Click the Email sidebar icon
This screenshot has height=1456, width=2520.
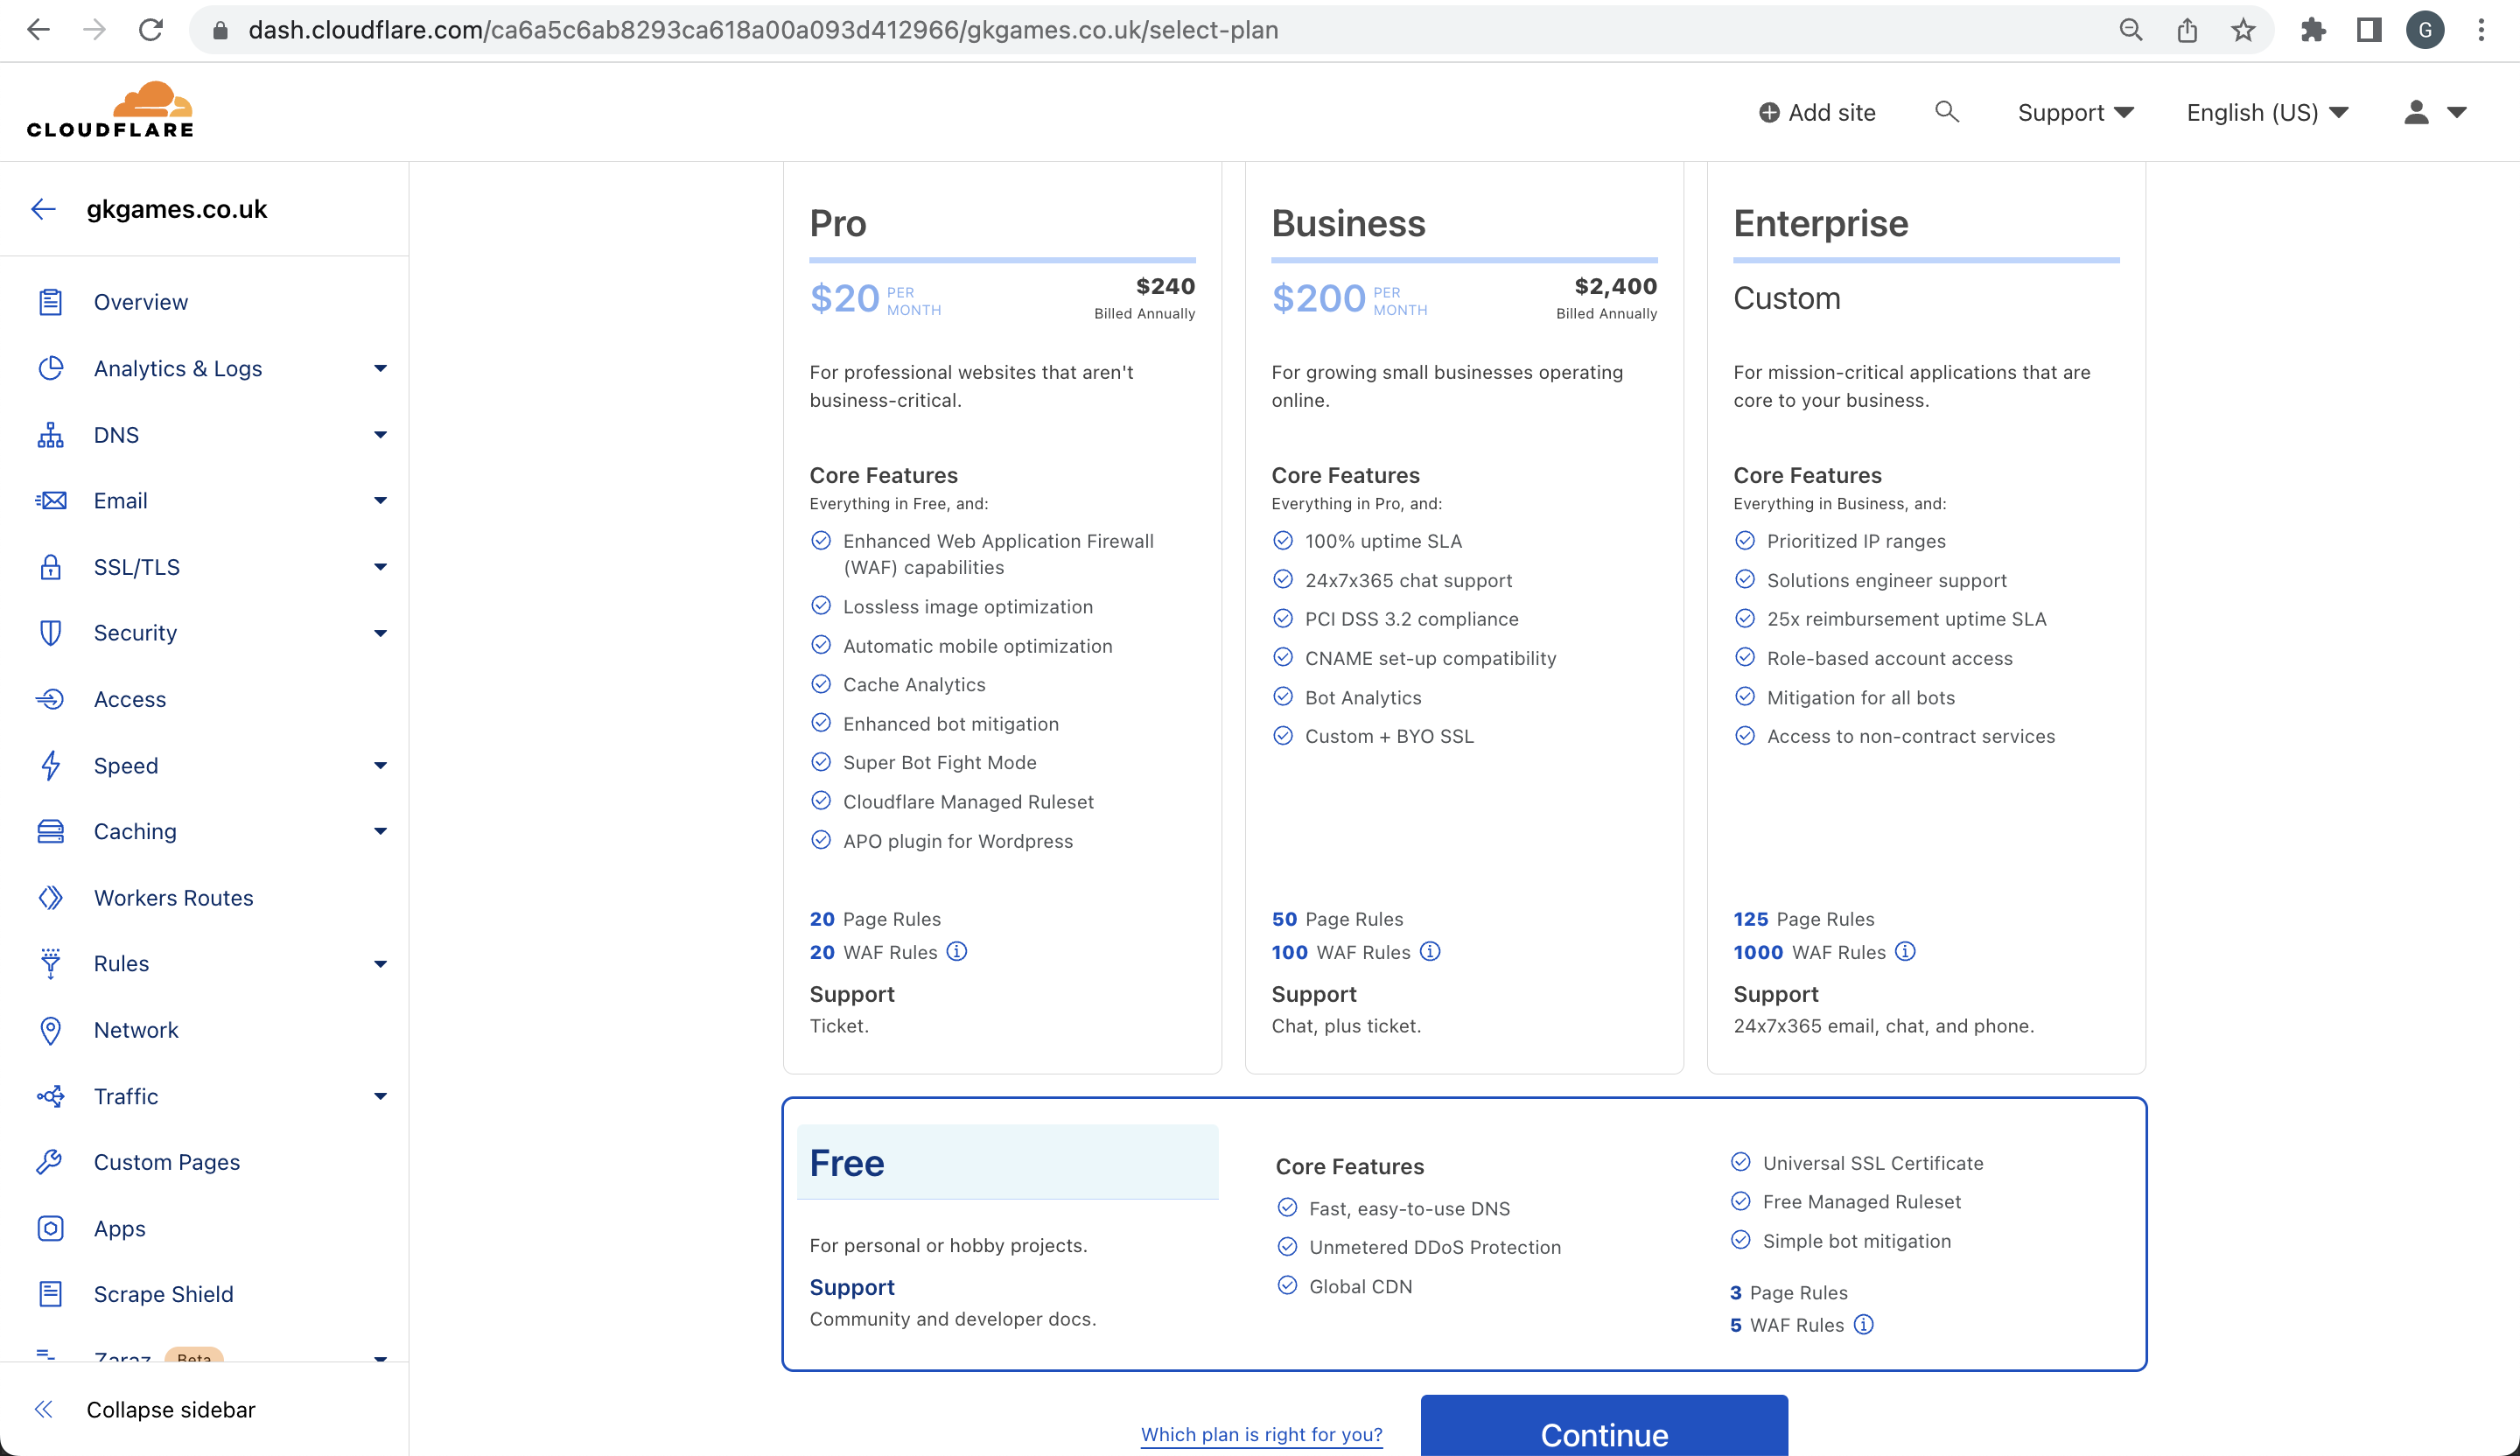point(50,500)
